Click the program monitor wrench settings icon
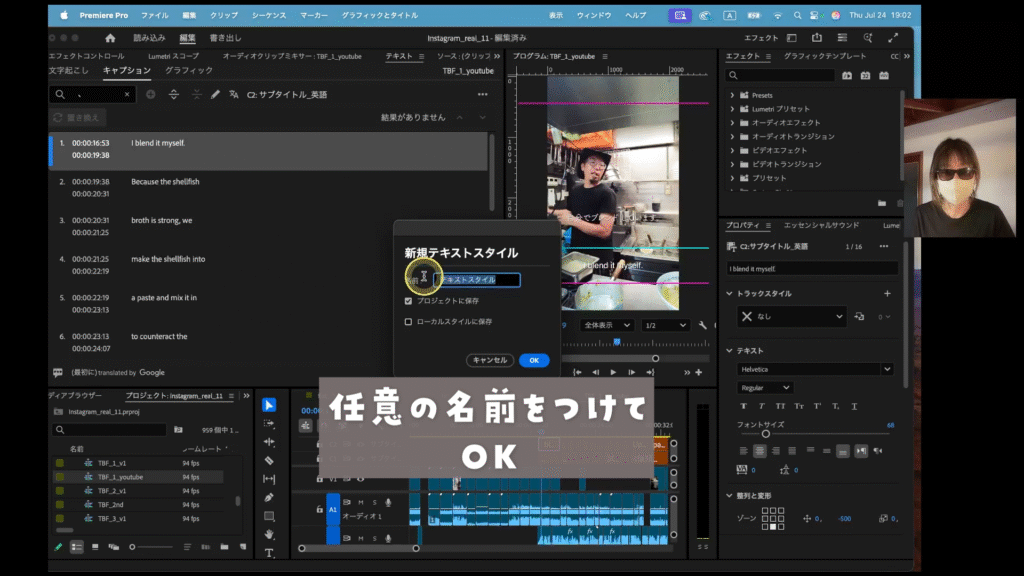The height and width of the screenshot is (576, 1024). click(703, 325)
